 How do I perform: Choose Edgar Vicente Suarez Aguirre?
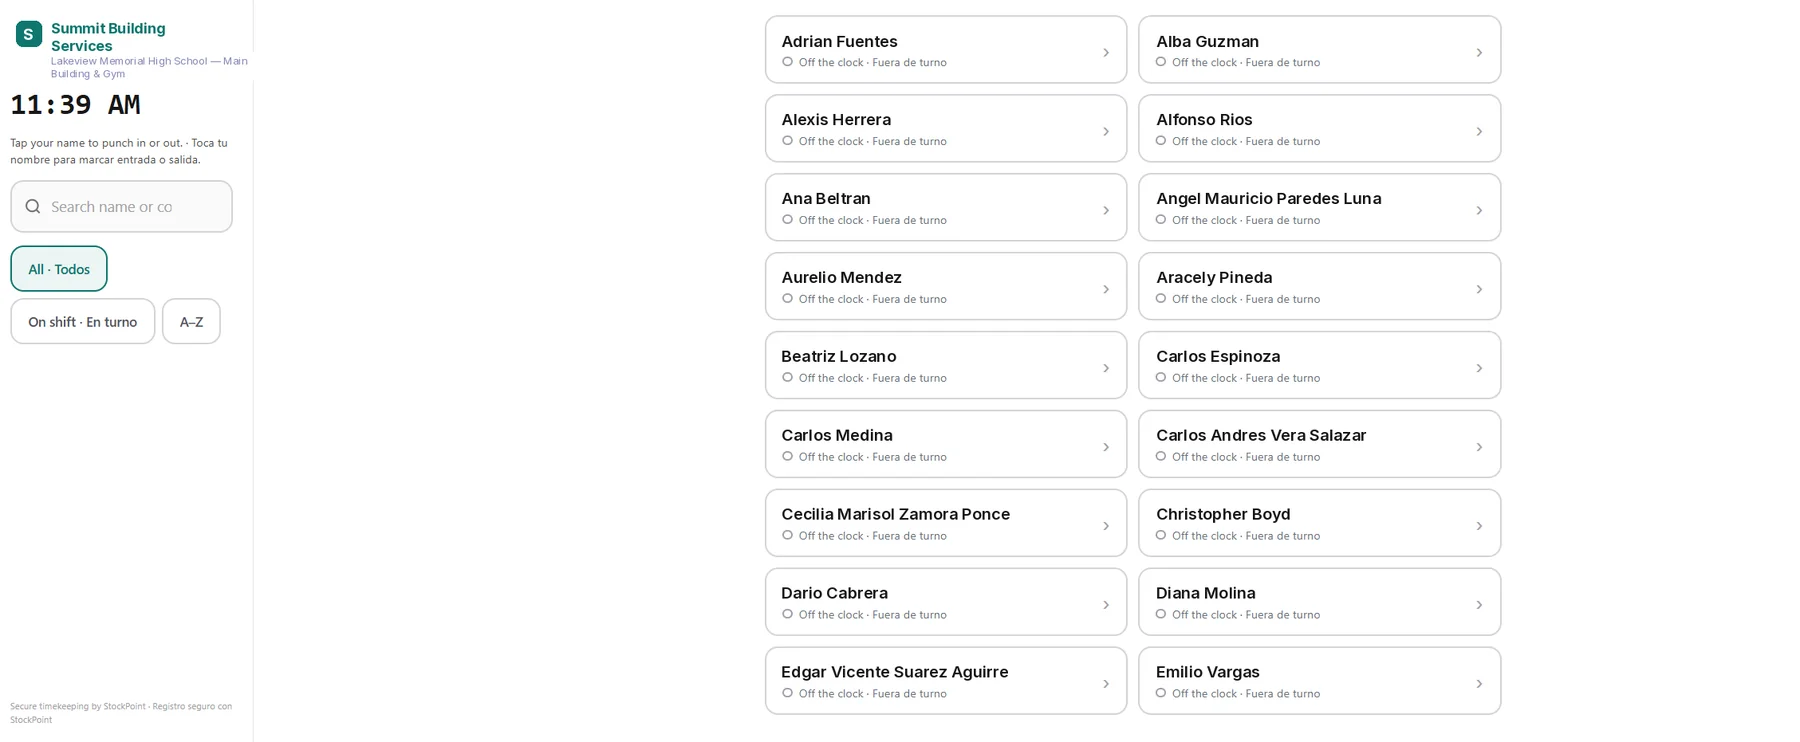click(946, 681)
